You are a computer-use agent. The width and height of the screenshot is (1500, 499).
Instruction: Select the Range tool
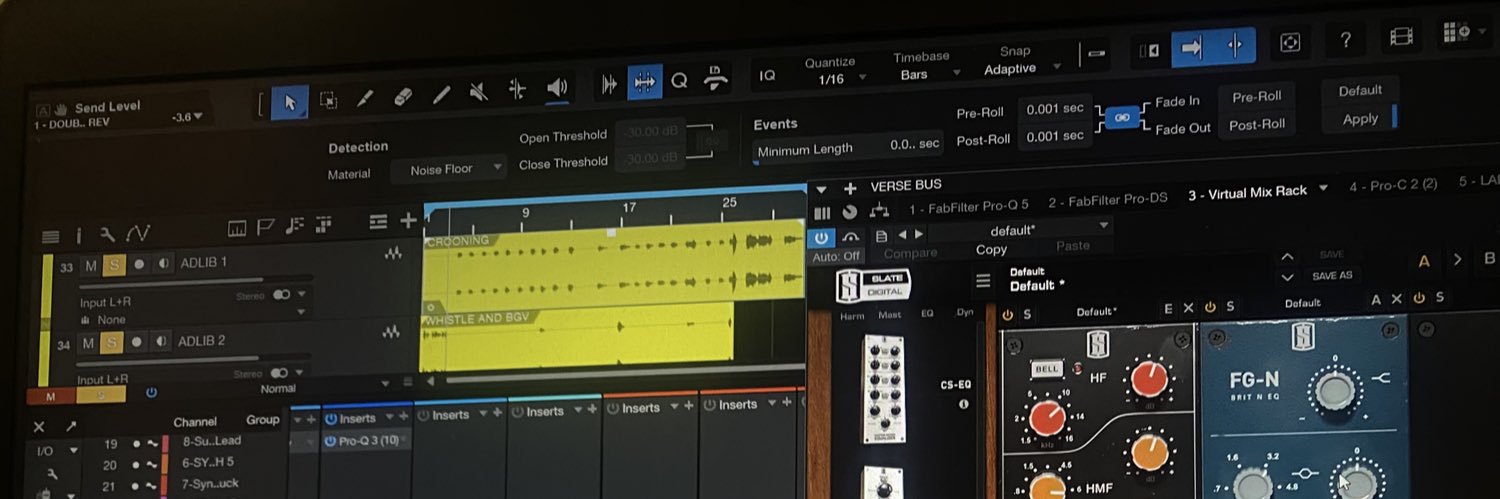tap(328, 100)
